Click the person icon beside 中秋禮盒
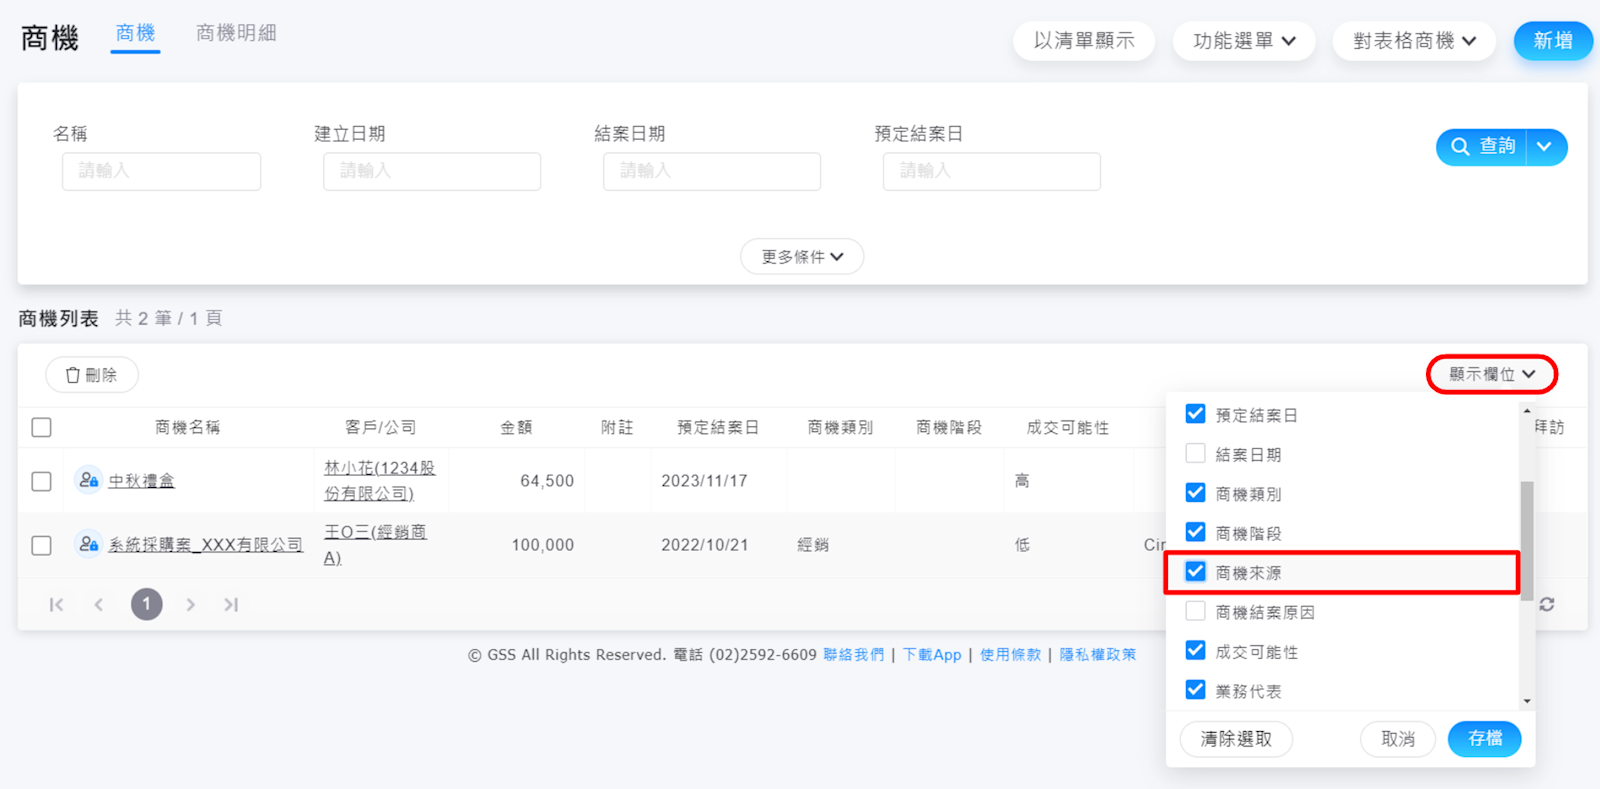Viewport: 1600px width, 789px height. pos(88,480)
